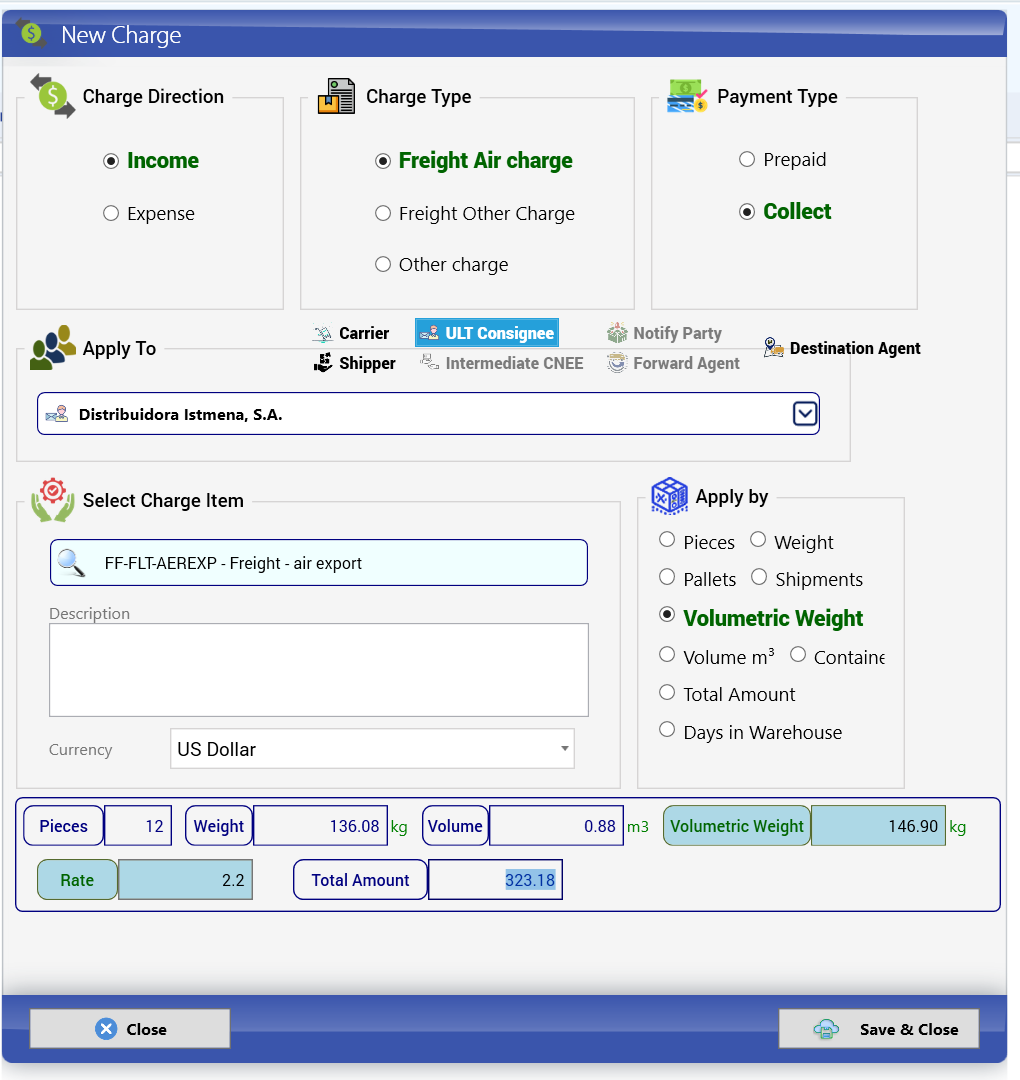Select Freight Other Charge option
Screen dimensions: 1020x1080
[383, 214]
